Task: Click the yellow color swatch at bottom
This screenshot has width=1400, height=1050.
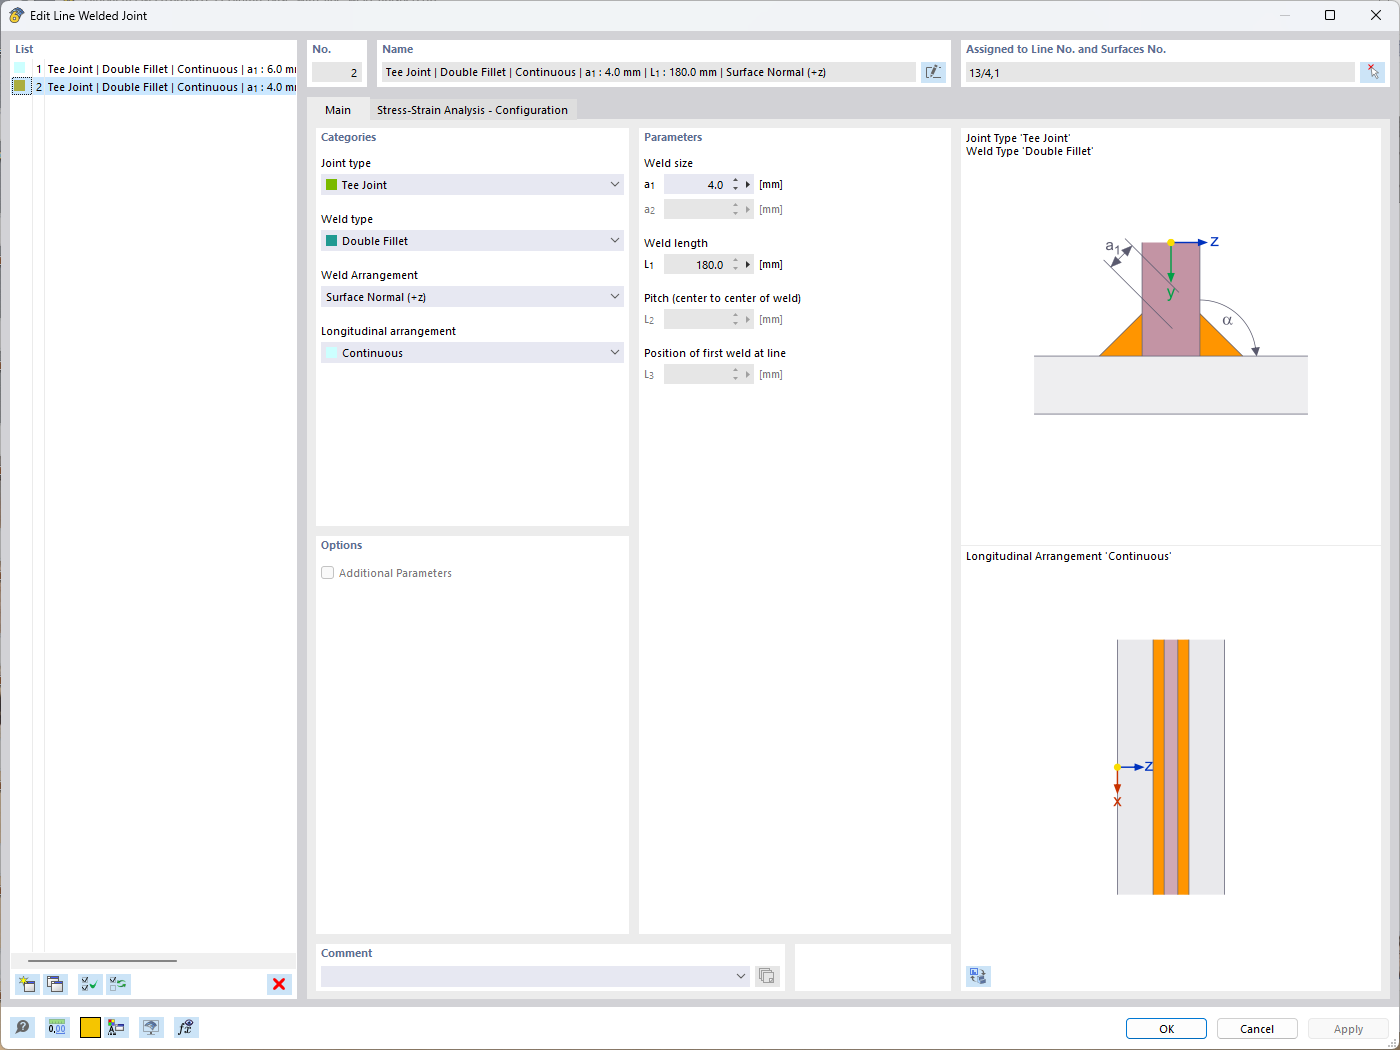Action: click(90, 1027)
